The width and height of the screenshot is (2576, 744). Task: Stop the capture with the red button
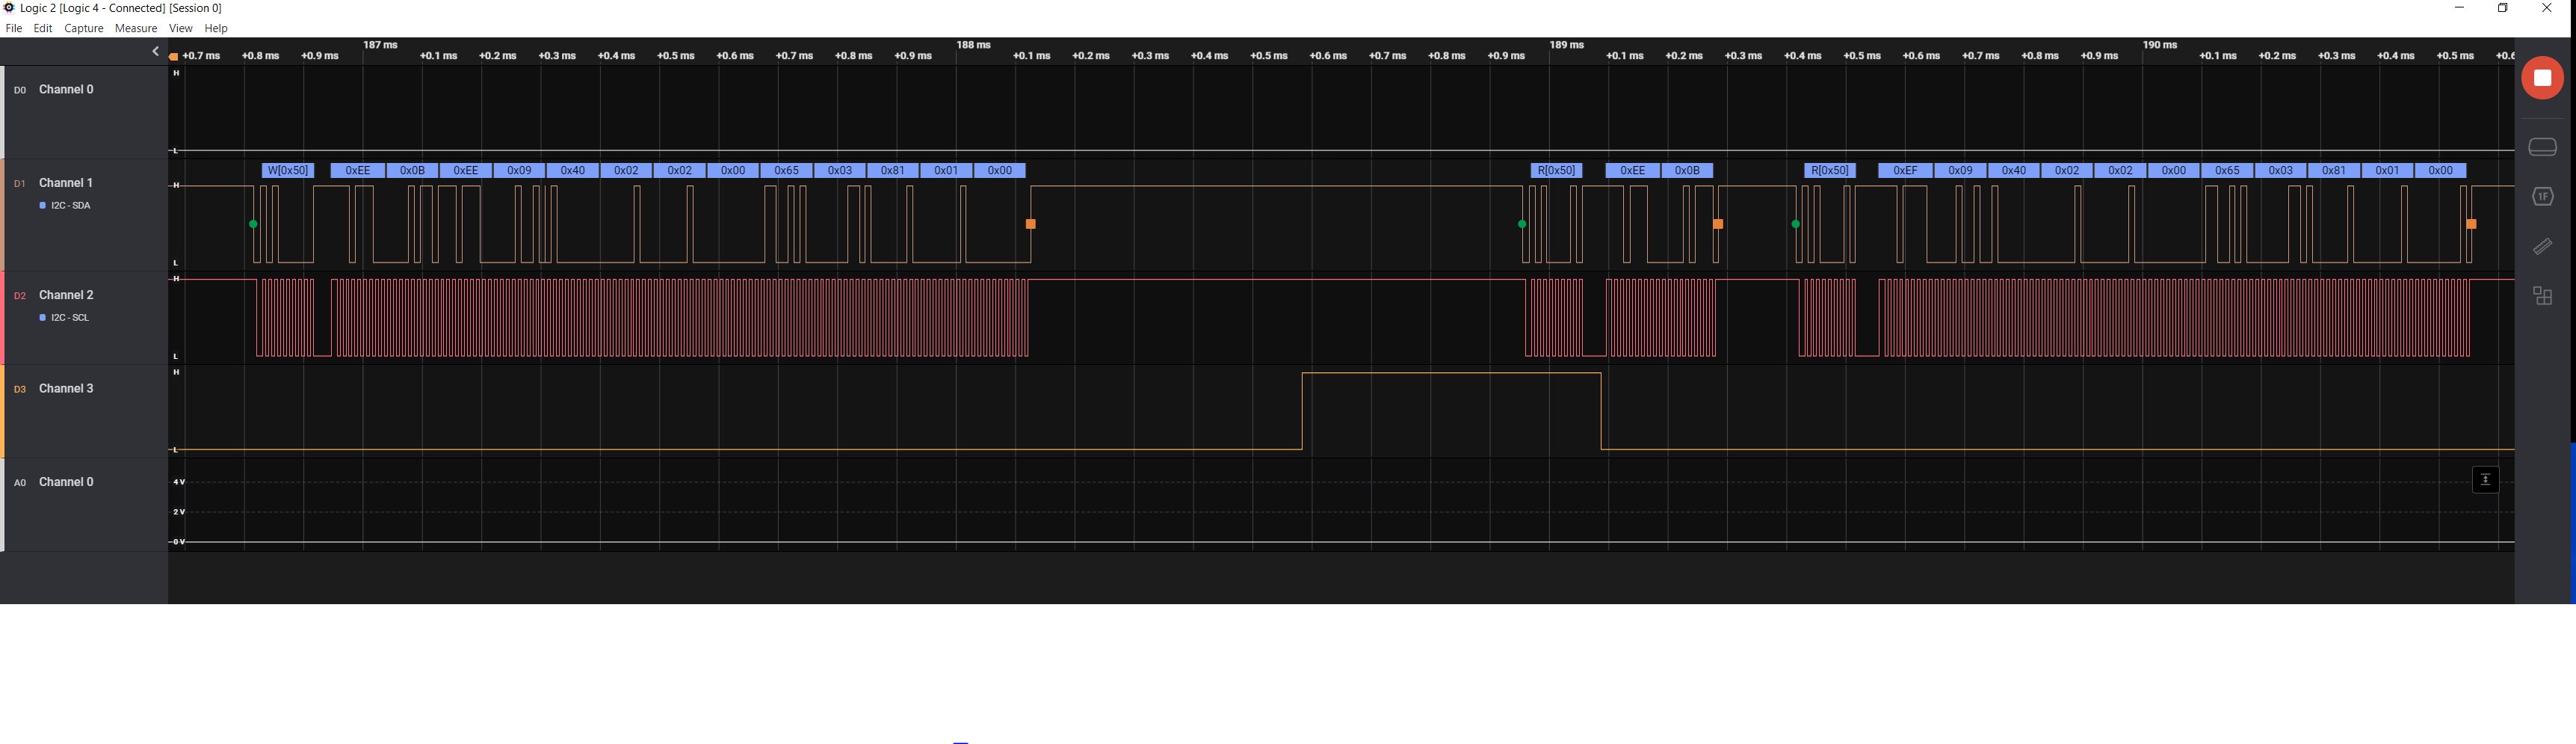point(2541,78)
